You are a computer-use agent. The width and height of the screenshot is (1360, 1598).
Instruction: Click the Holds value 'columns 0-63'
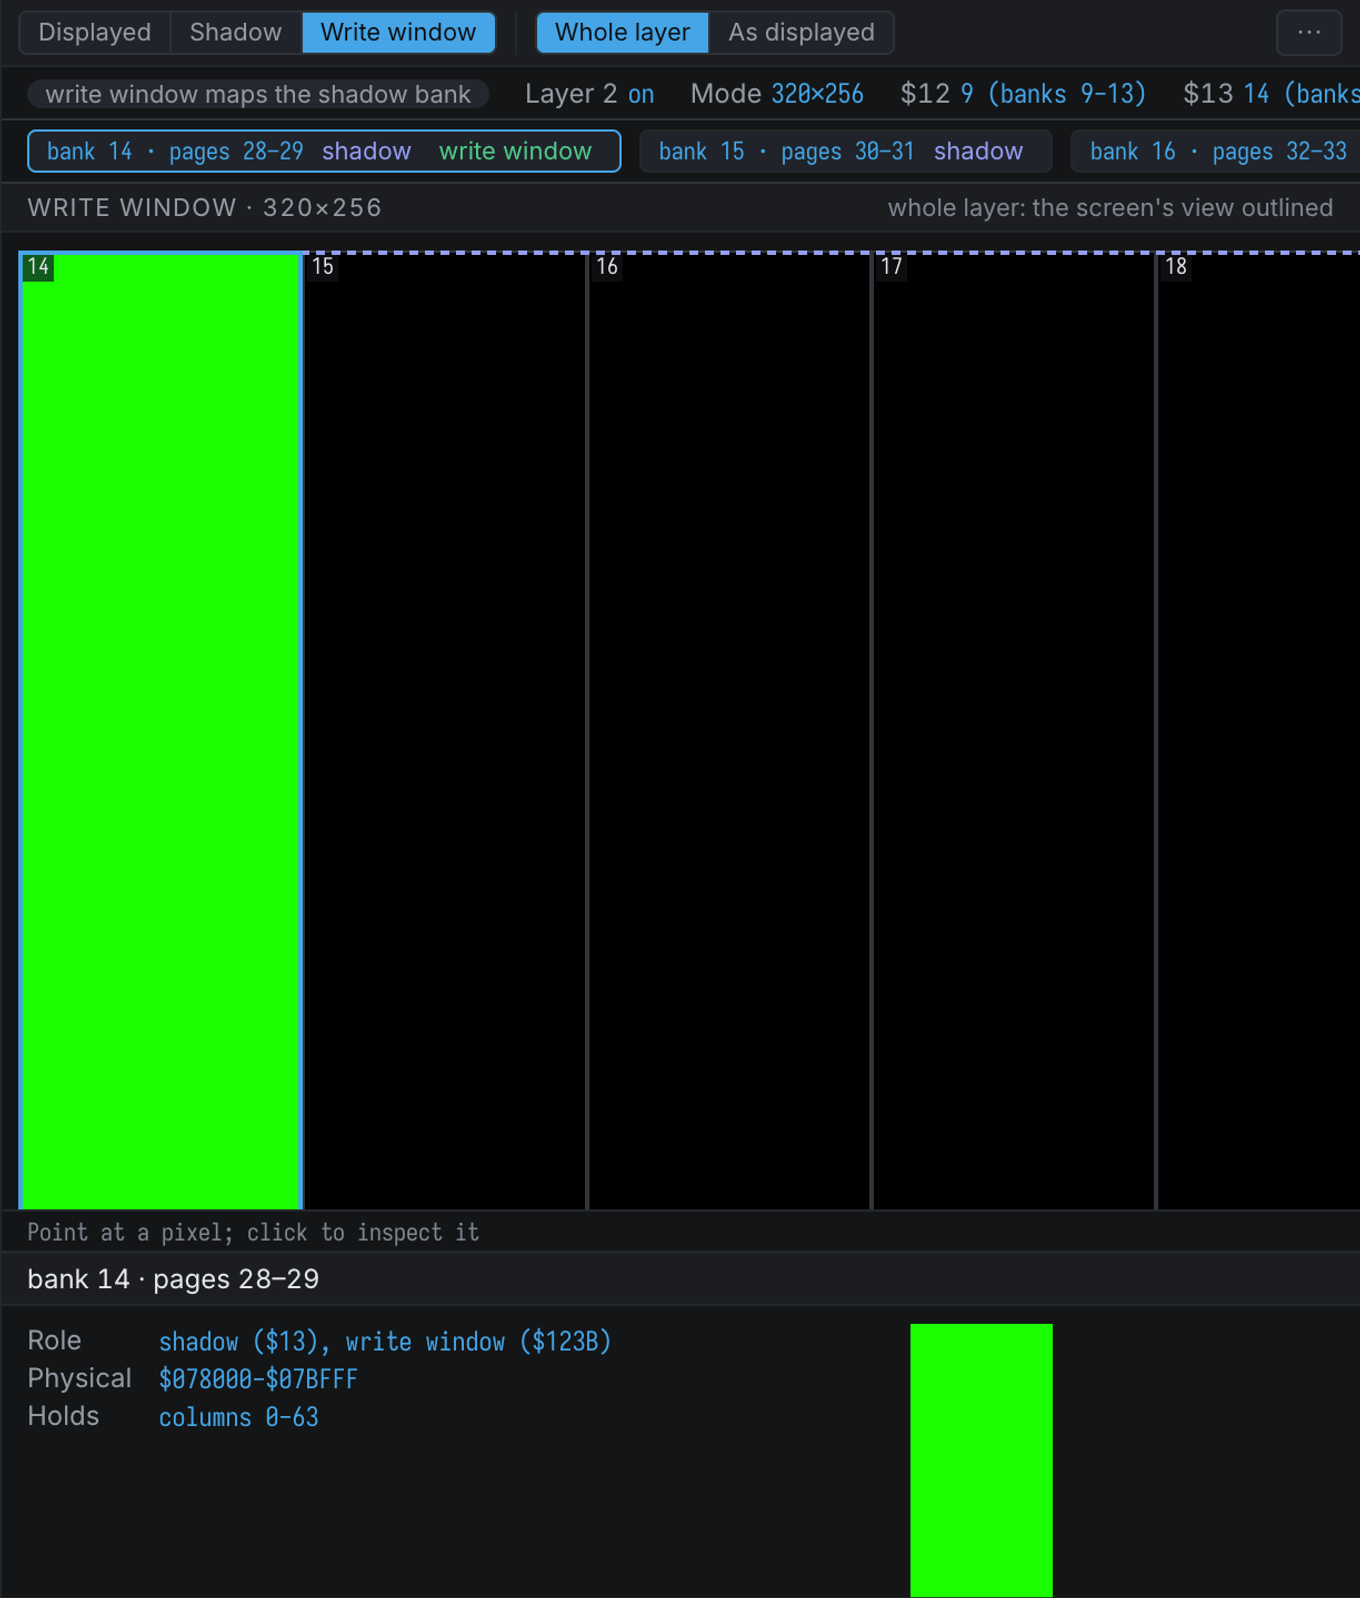[x=239, y=1417]
